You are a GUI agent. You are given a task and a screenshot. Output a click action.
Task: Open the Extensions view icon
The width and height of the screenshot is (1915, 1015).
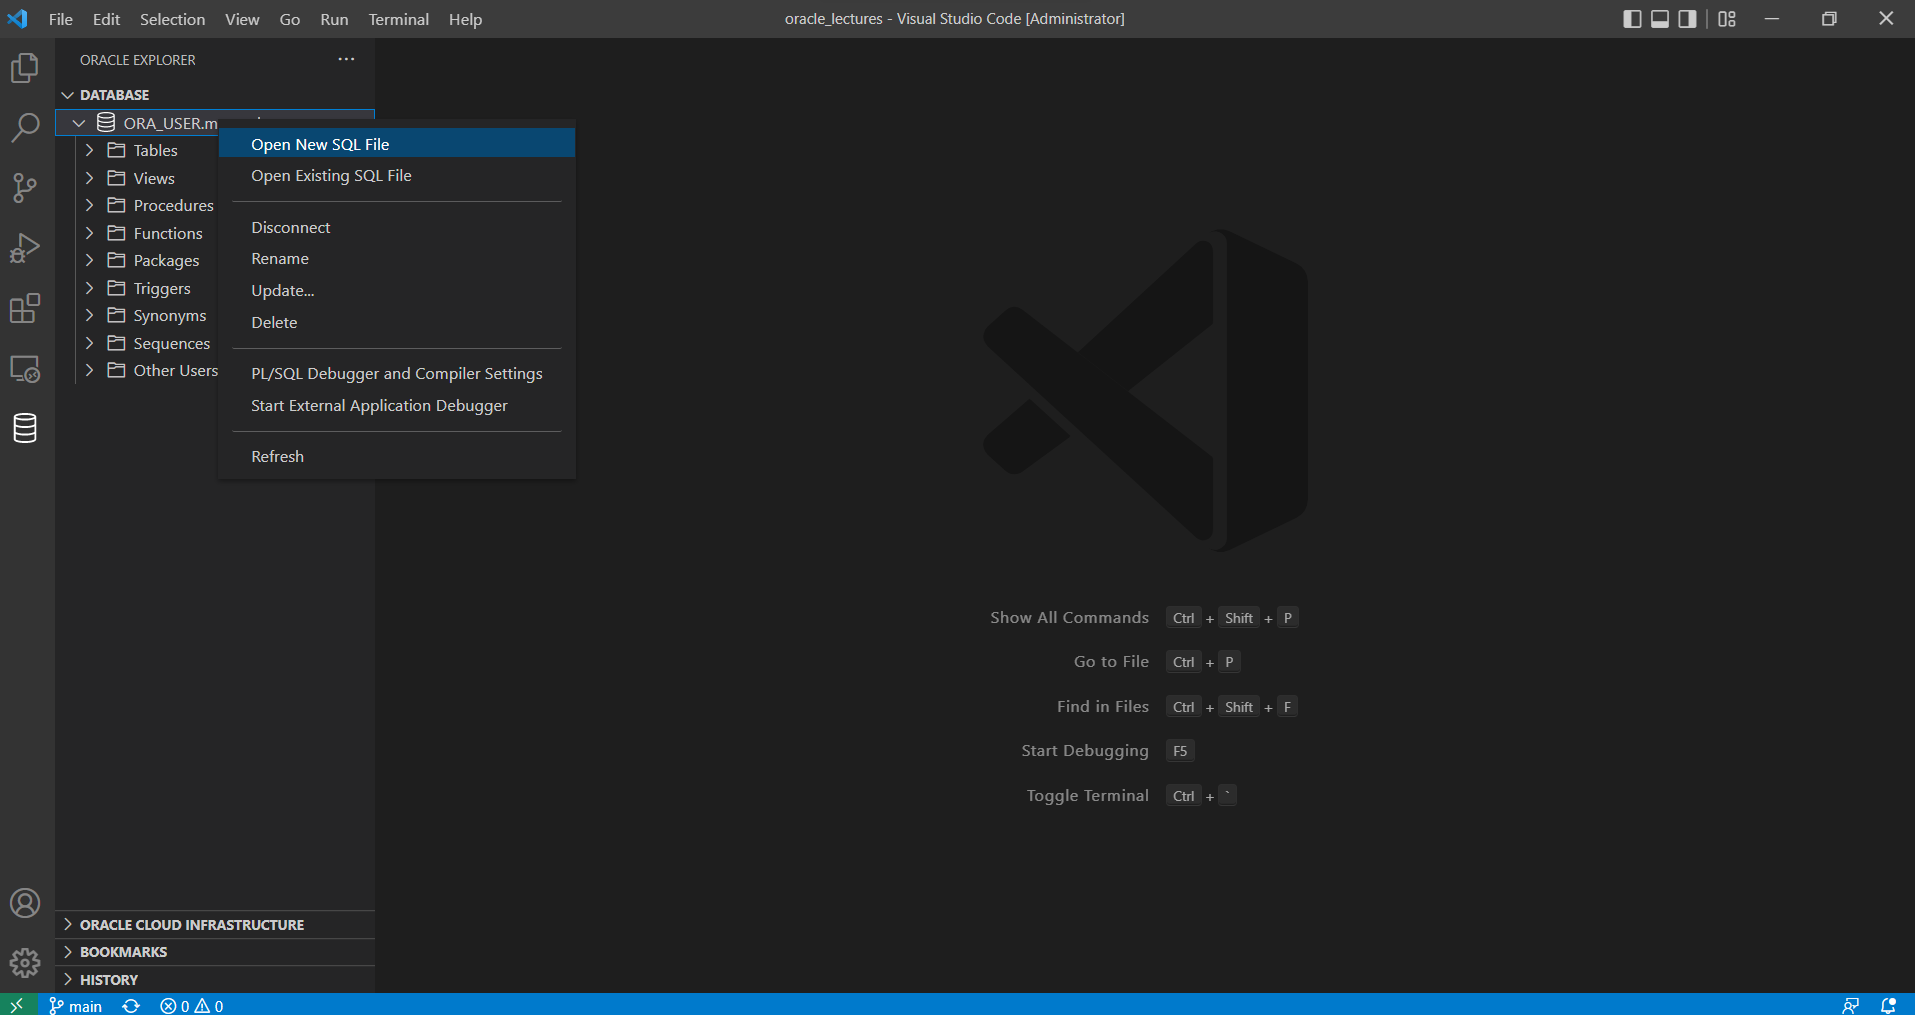point(25,308)
